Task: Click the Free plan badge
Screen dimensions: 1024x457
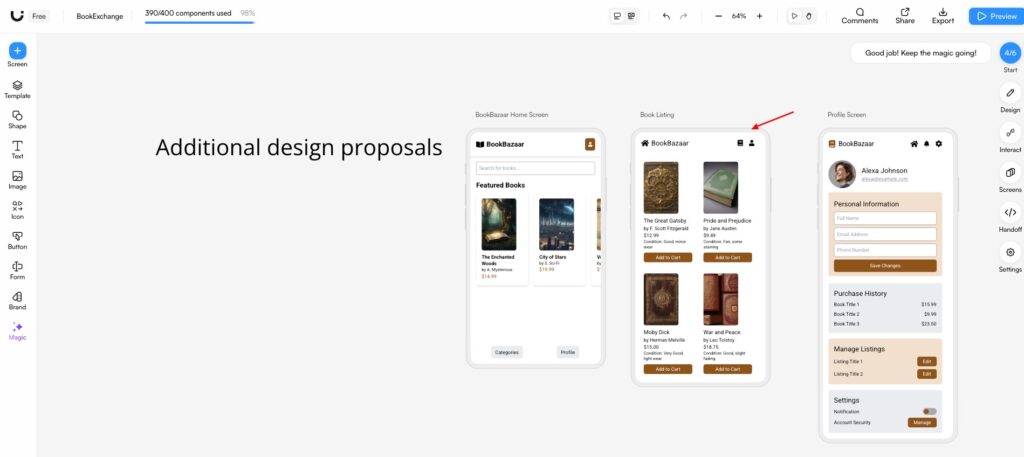Action: (x=39, y=16)
